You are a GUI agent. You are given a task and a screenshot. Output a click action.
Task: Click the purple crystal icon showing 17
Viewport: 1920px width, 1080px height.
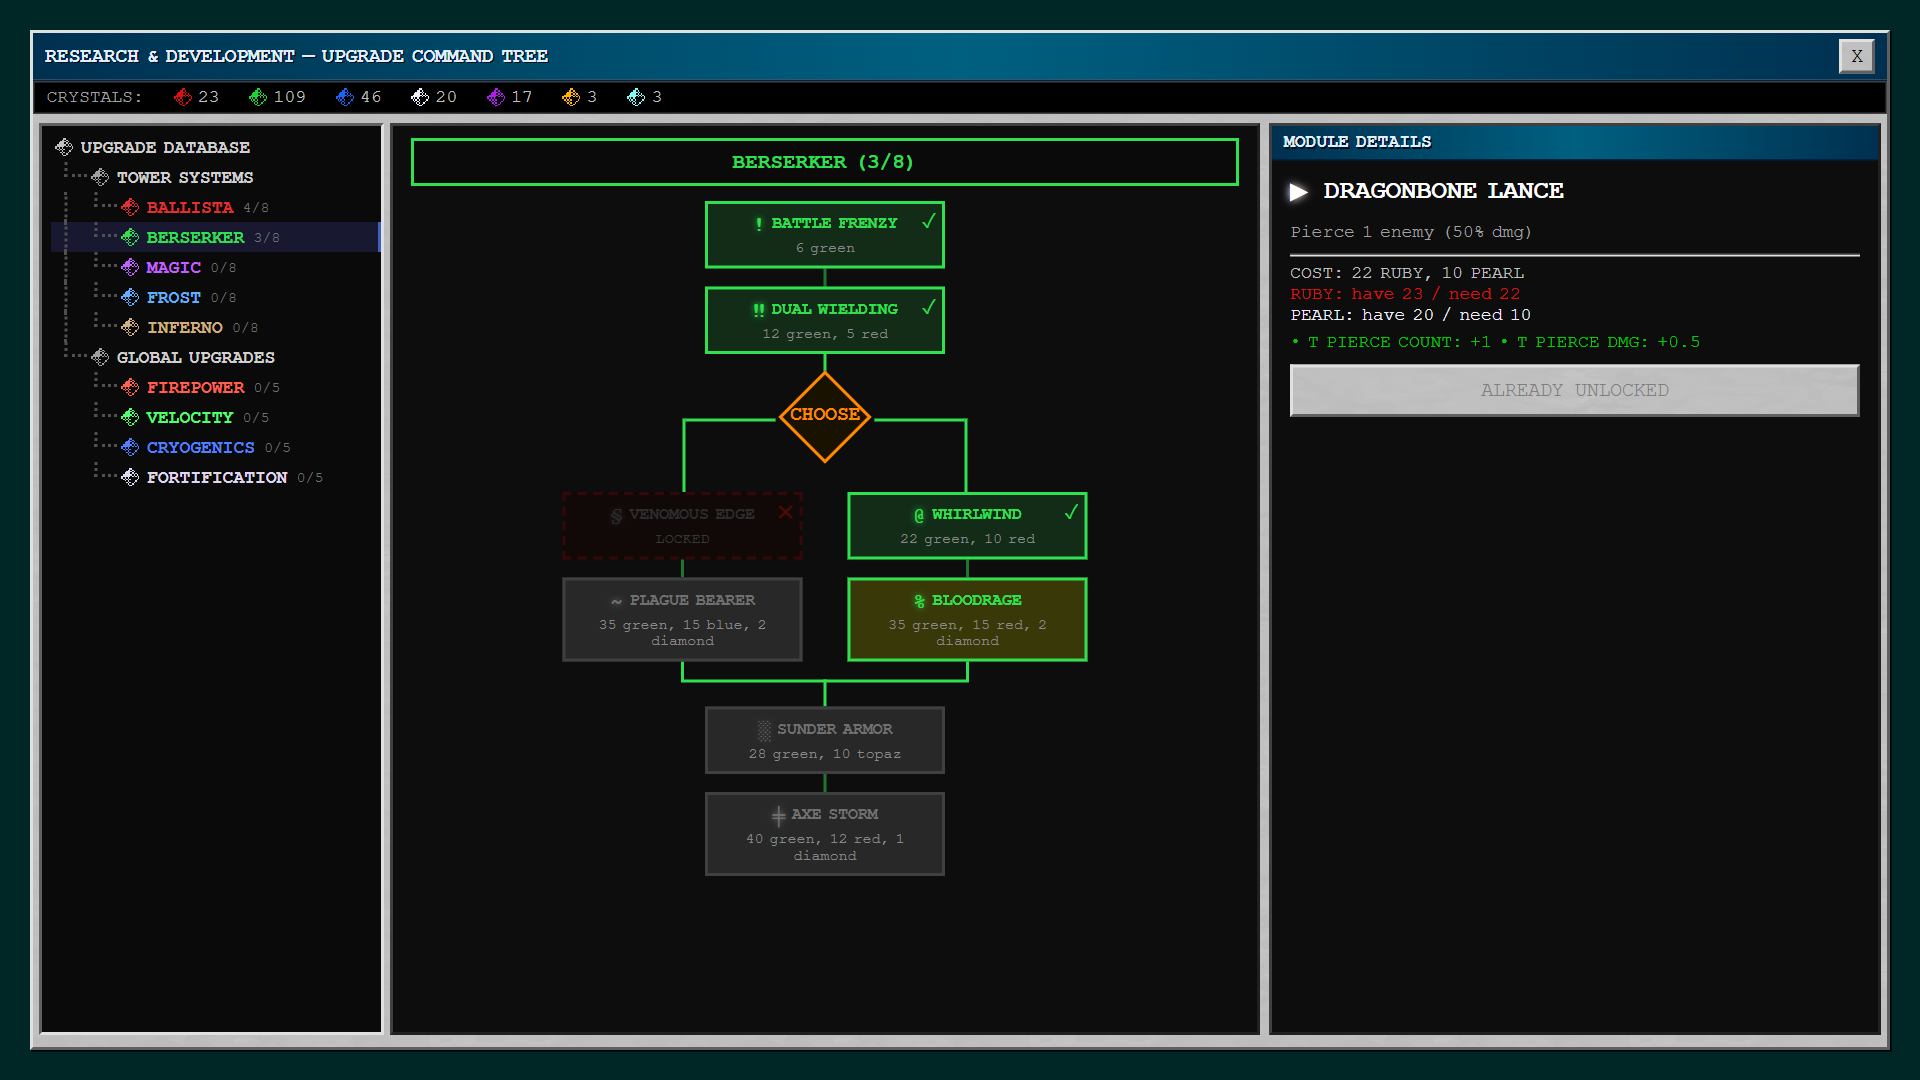(x=496, y=97)
